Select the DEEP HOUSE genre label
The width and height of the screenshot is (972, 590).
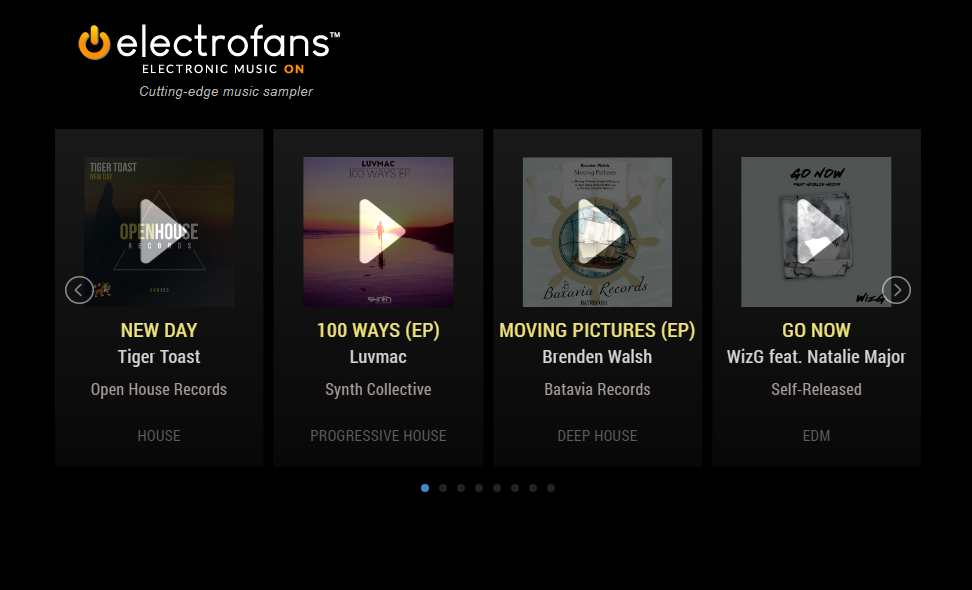pos(597,436)
